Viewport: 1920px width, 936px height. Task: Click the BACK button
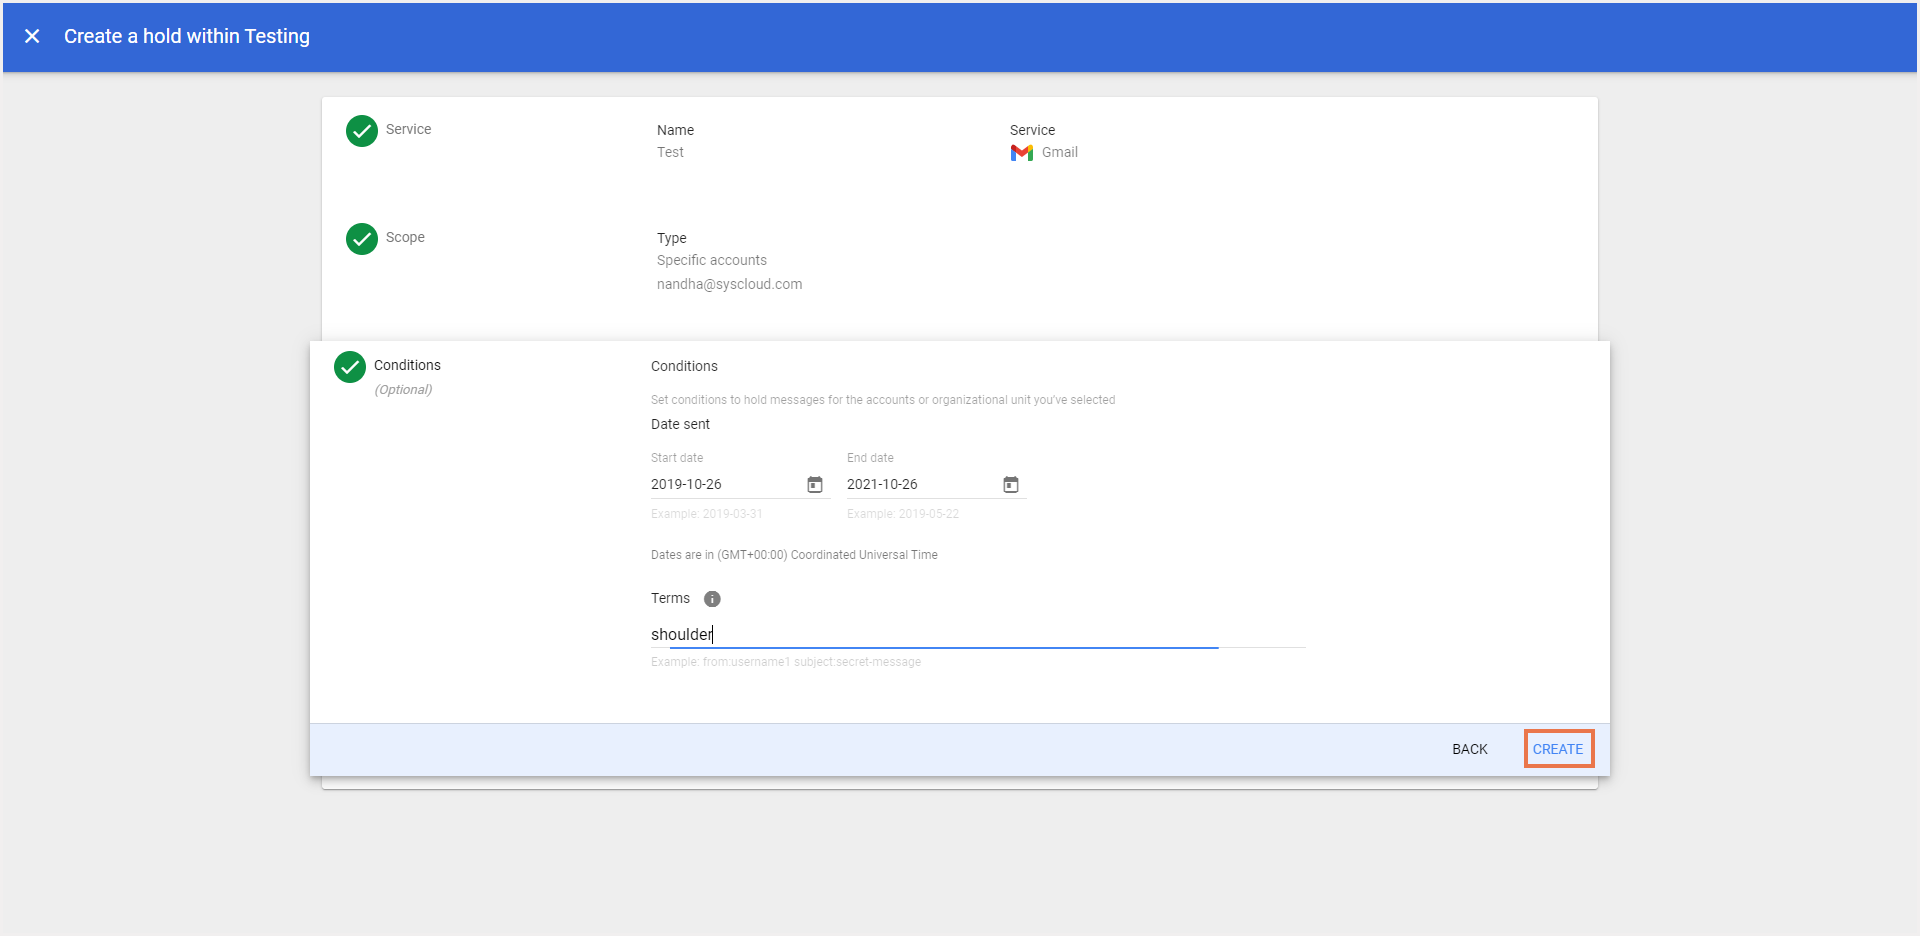pos(1469,748)
